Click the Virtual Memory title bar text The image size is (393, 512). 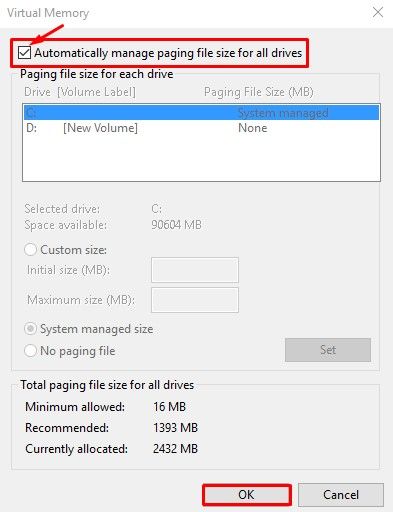coord(48,13)
